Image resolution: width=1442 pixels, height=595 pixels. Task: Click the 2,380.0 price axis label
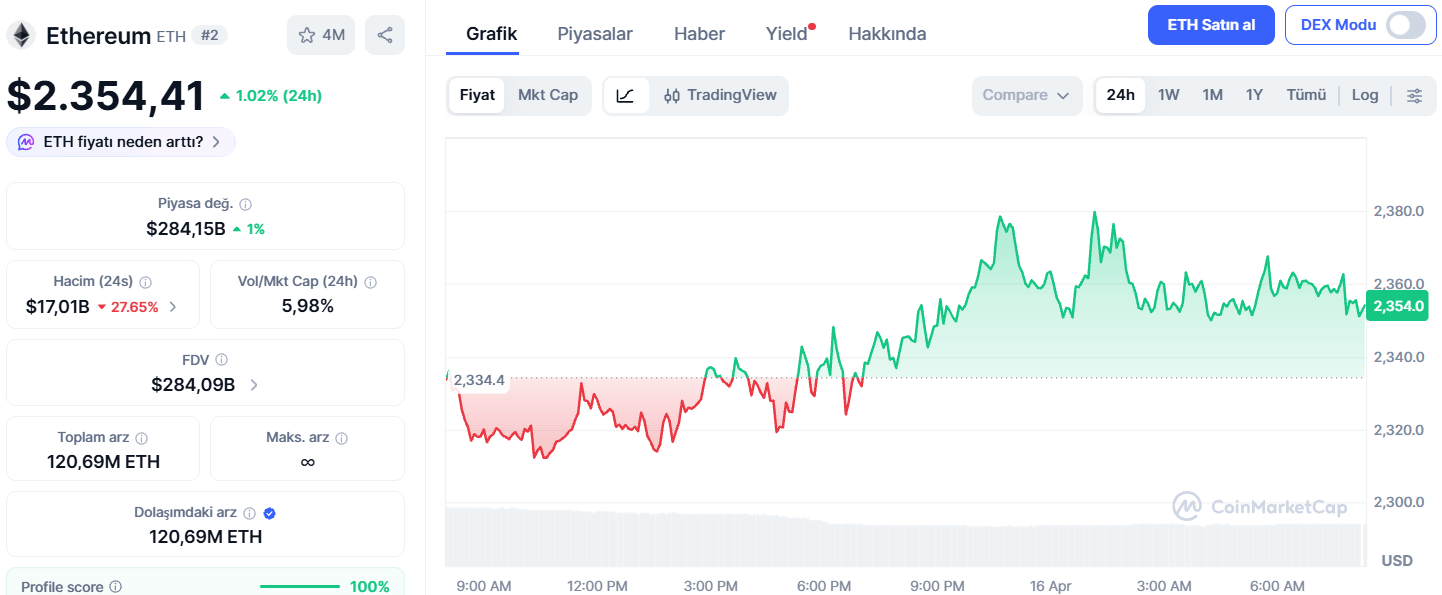coord(1399,212)
